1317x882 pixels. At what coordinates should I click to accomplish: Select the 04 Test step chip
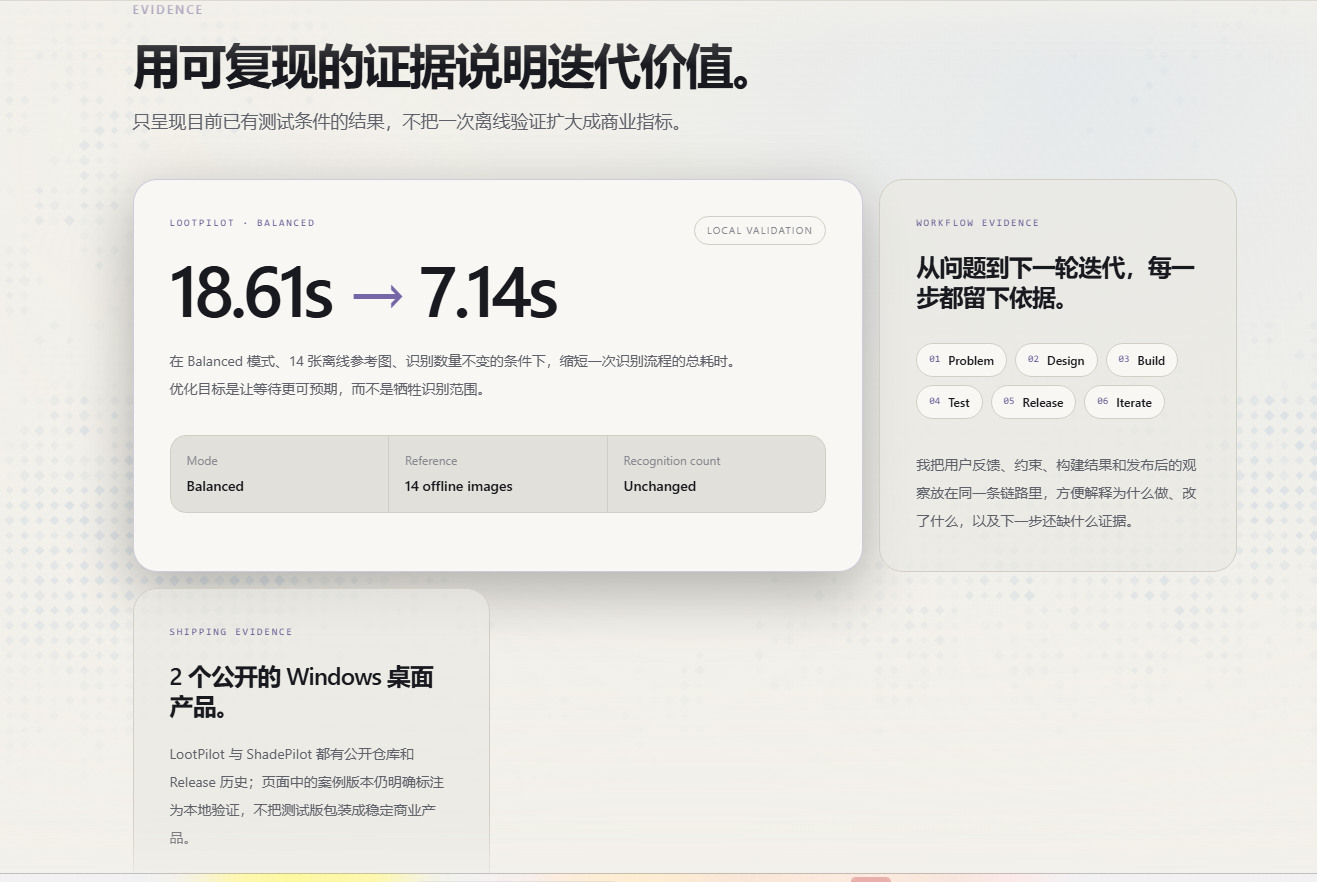949,402
